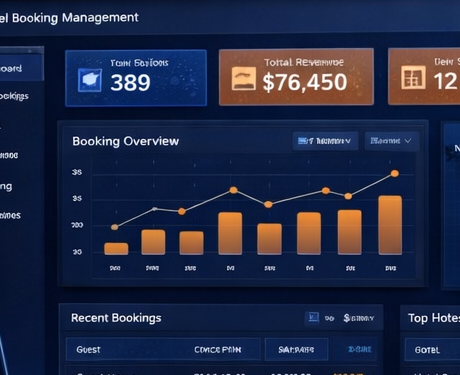Screen dimensions: 460x375
Task: Open the first Booking Overview dropdown with blue flag
Action: [325, 141]
